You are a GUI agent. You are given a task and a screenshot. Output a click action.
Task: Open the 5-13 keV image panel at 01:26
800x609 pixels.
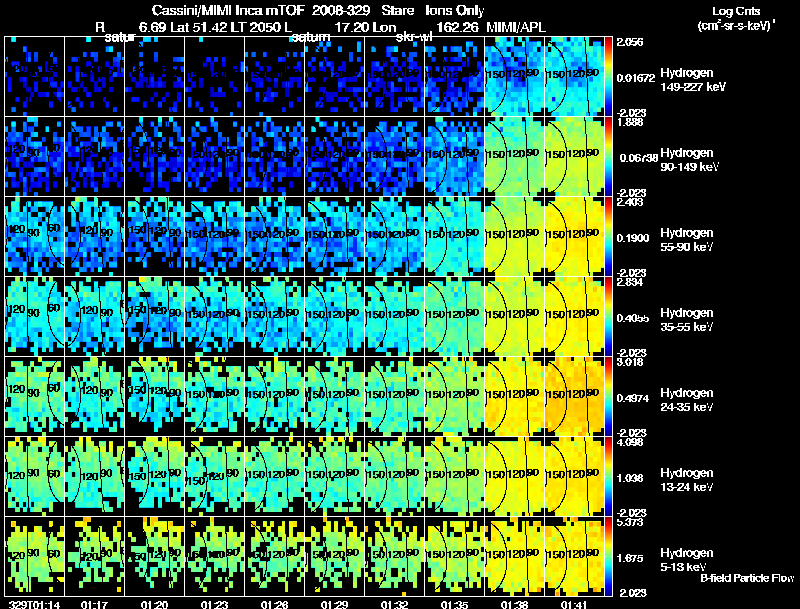[274, 556]
